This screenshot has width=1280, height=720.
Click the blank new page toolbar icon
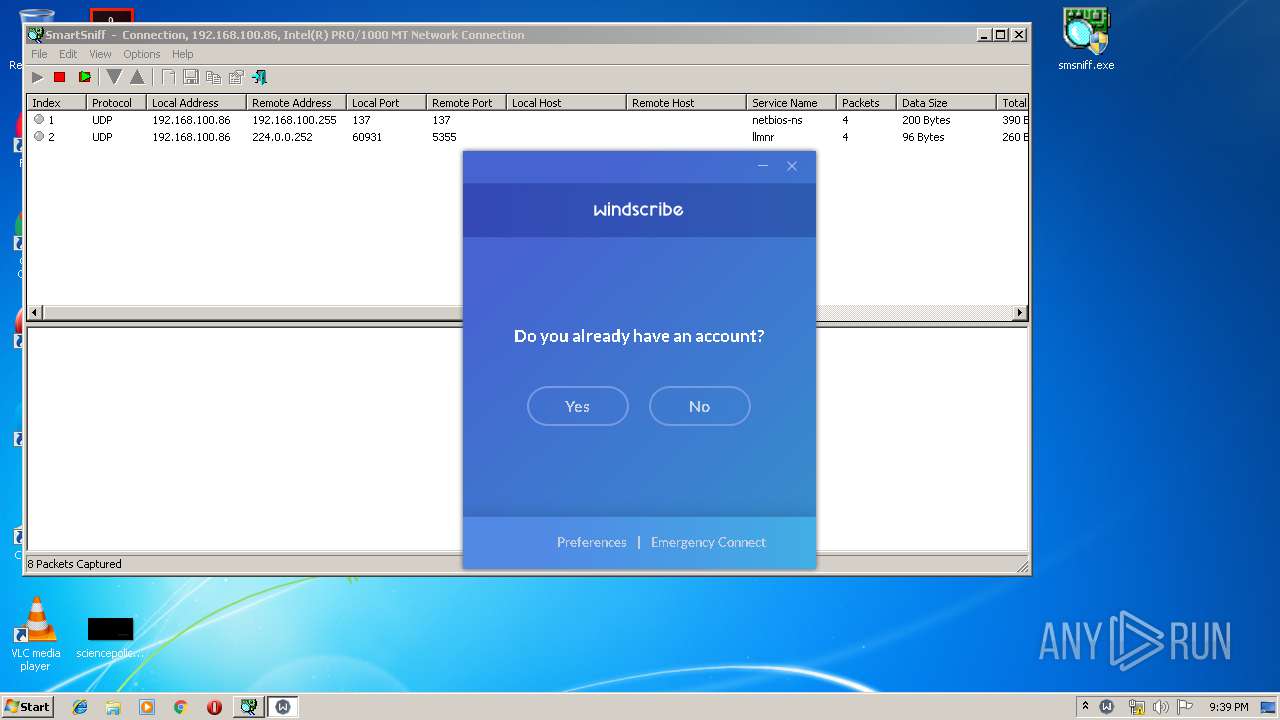pos(168,77)
